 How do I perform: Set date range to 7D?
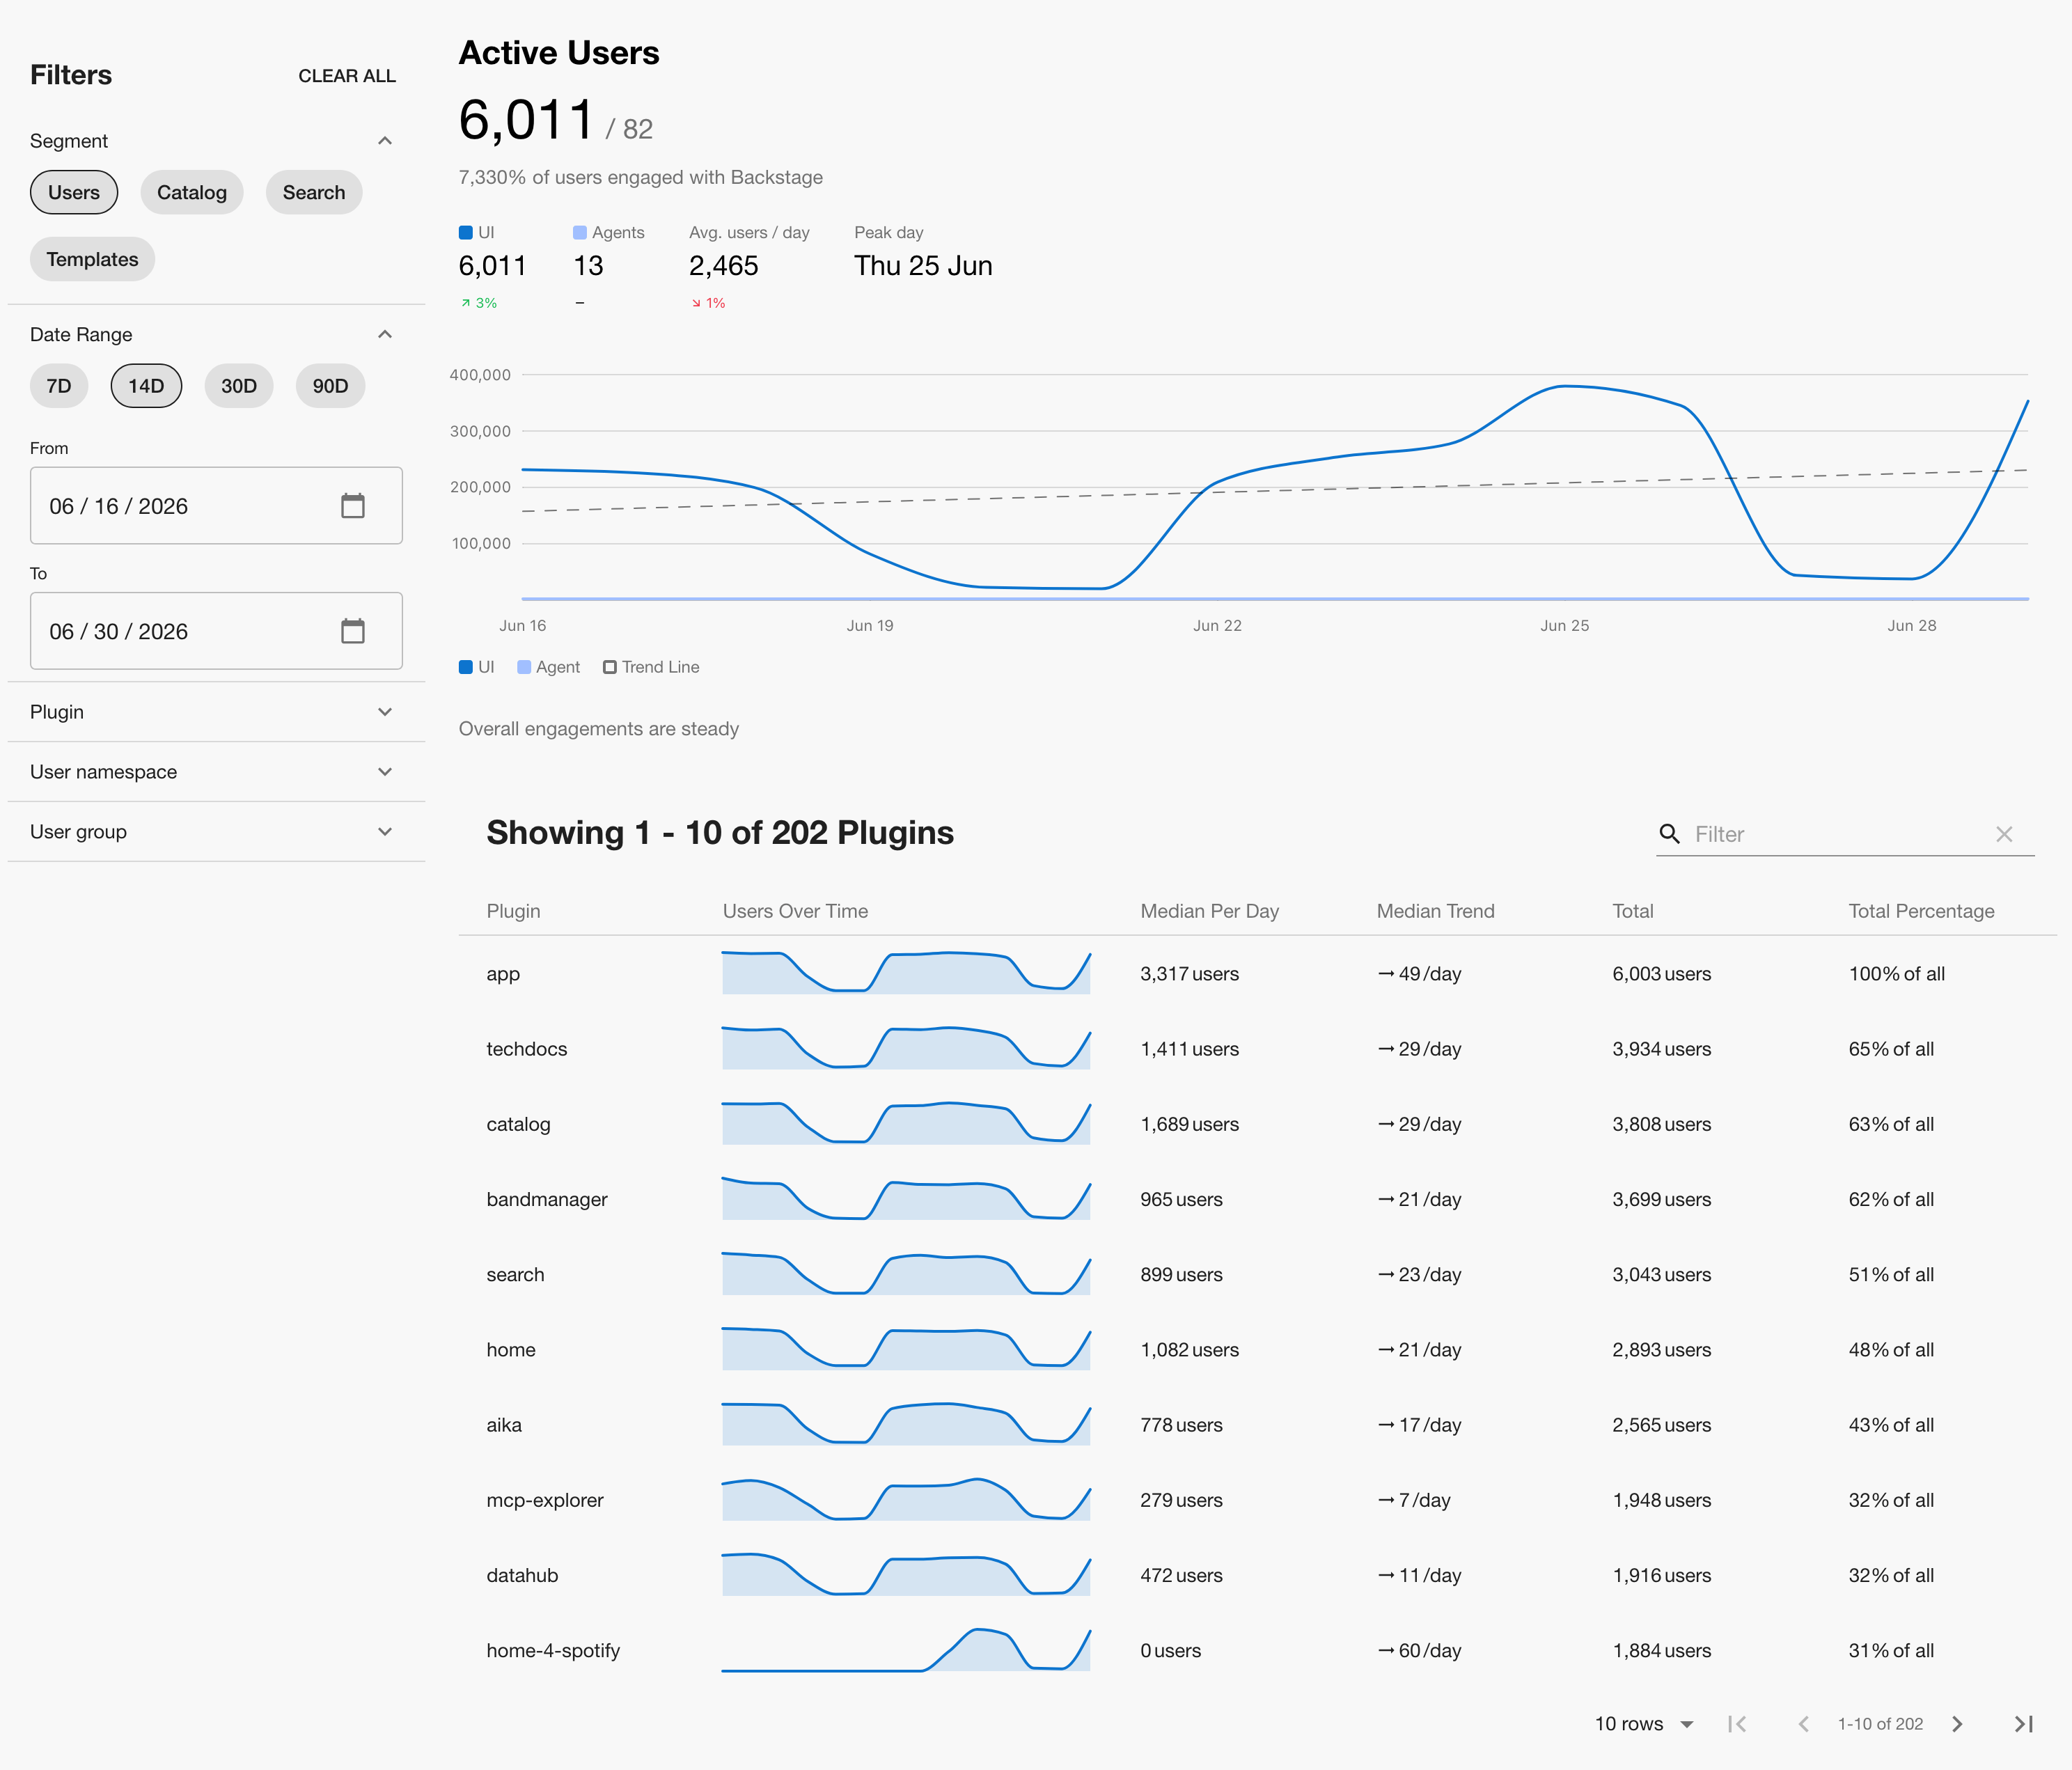[59, 386]
